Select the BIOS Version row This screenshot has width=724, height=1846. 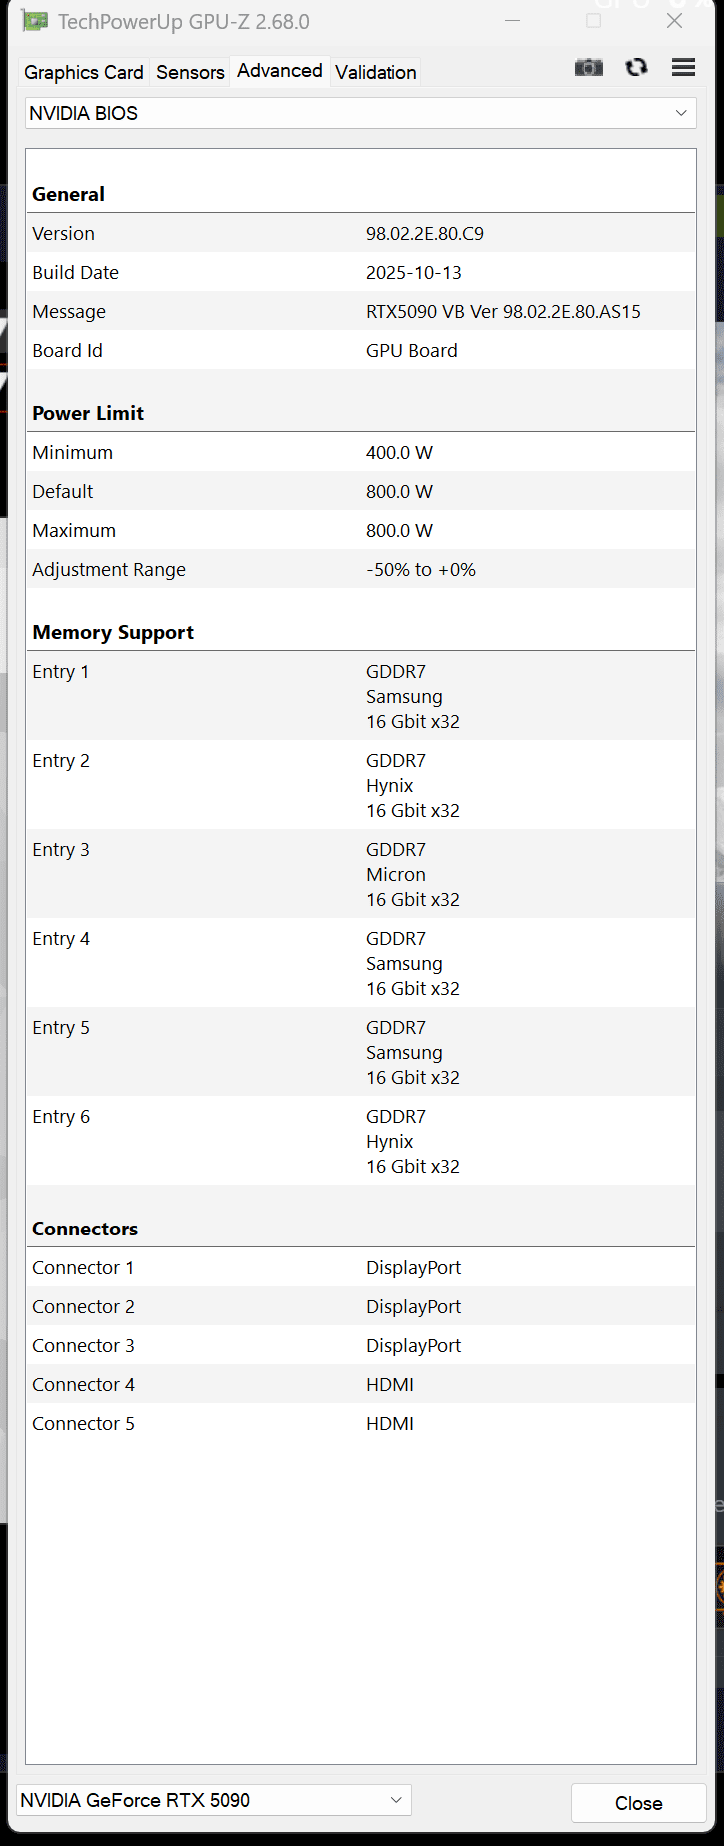click(x=360, y=233)
